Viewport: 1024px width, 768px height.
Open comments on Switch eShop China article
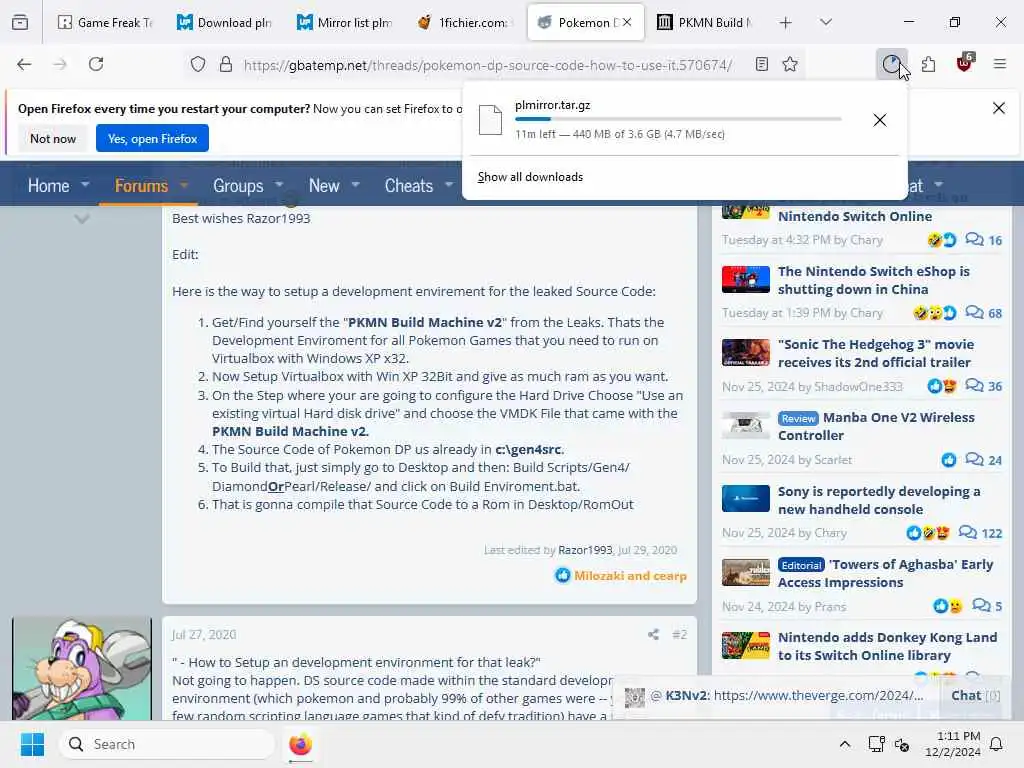(984, 313)
